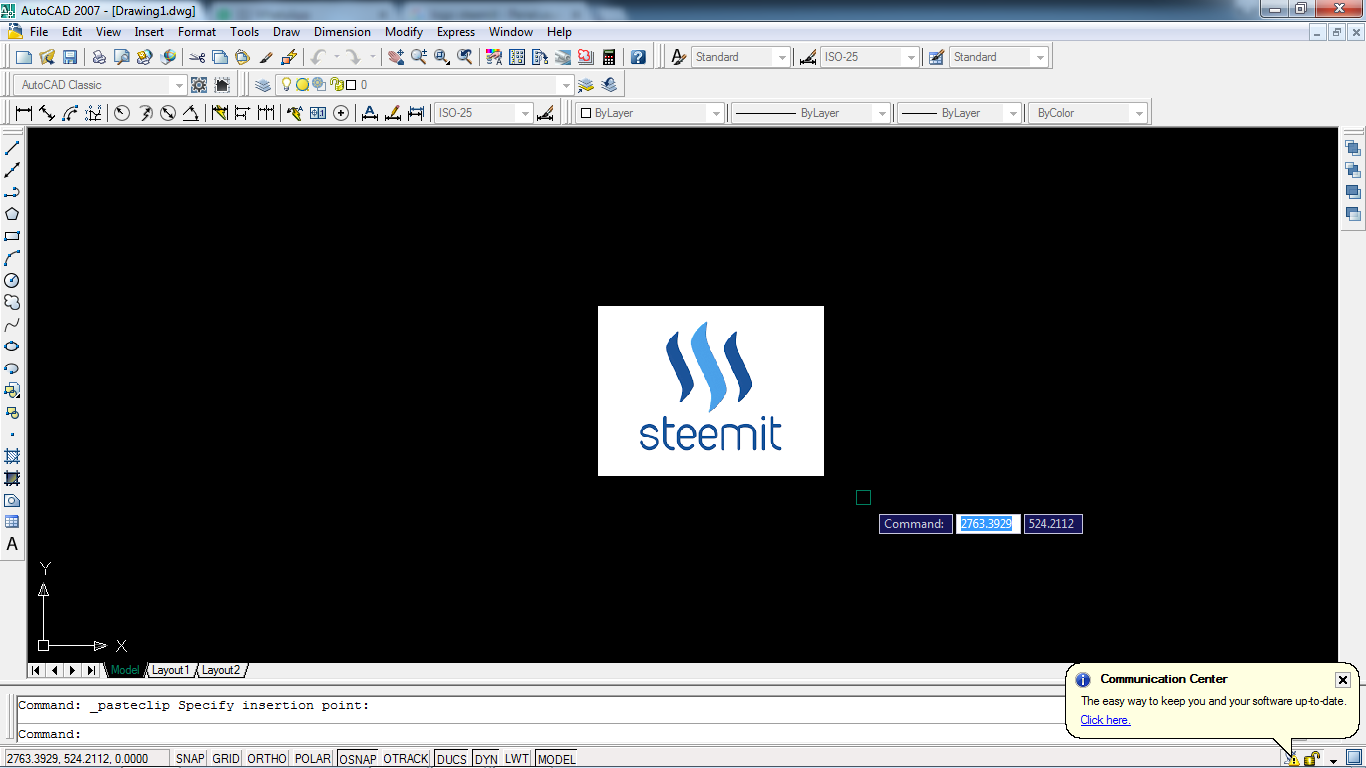
Task: Click the Clean Screen status bar icon
Action: 1354,758
